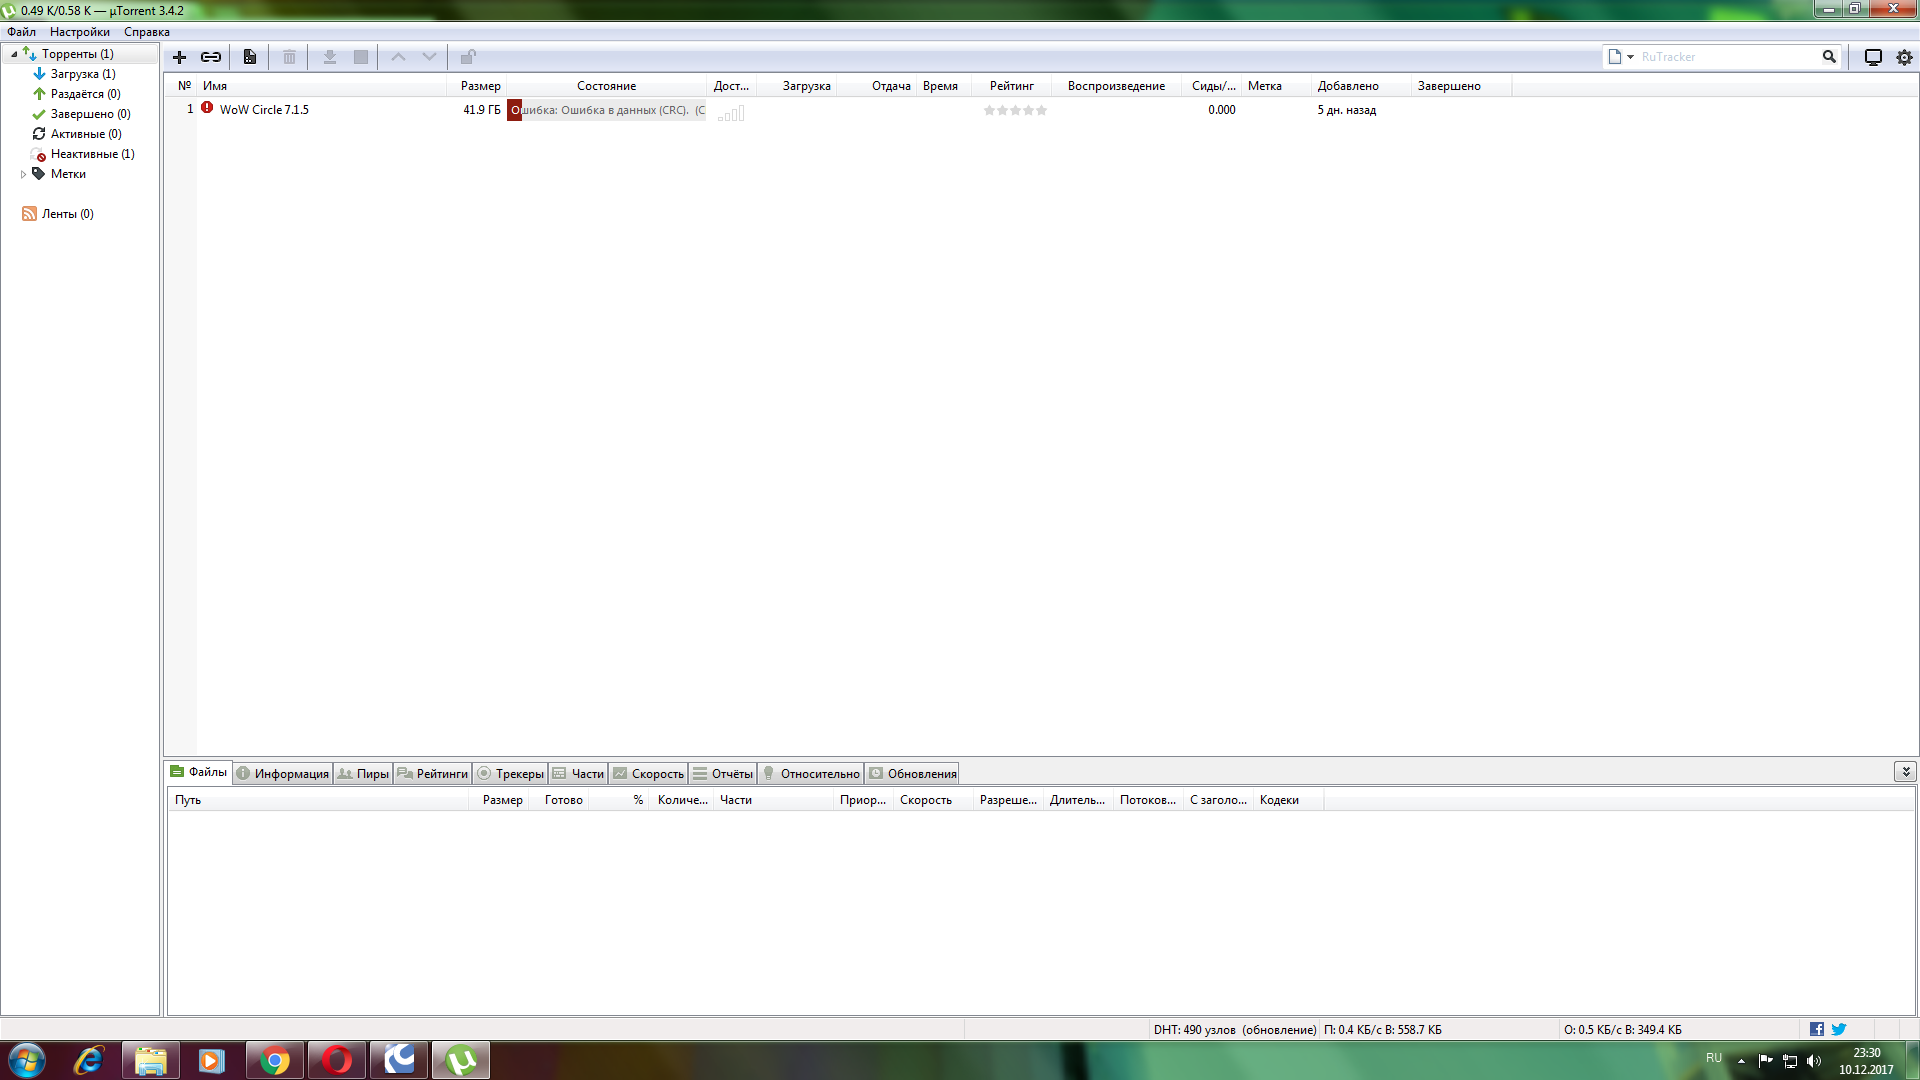
Task: Click the Stop Torrent square icon
Action: (x=361, y=57)
